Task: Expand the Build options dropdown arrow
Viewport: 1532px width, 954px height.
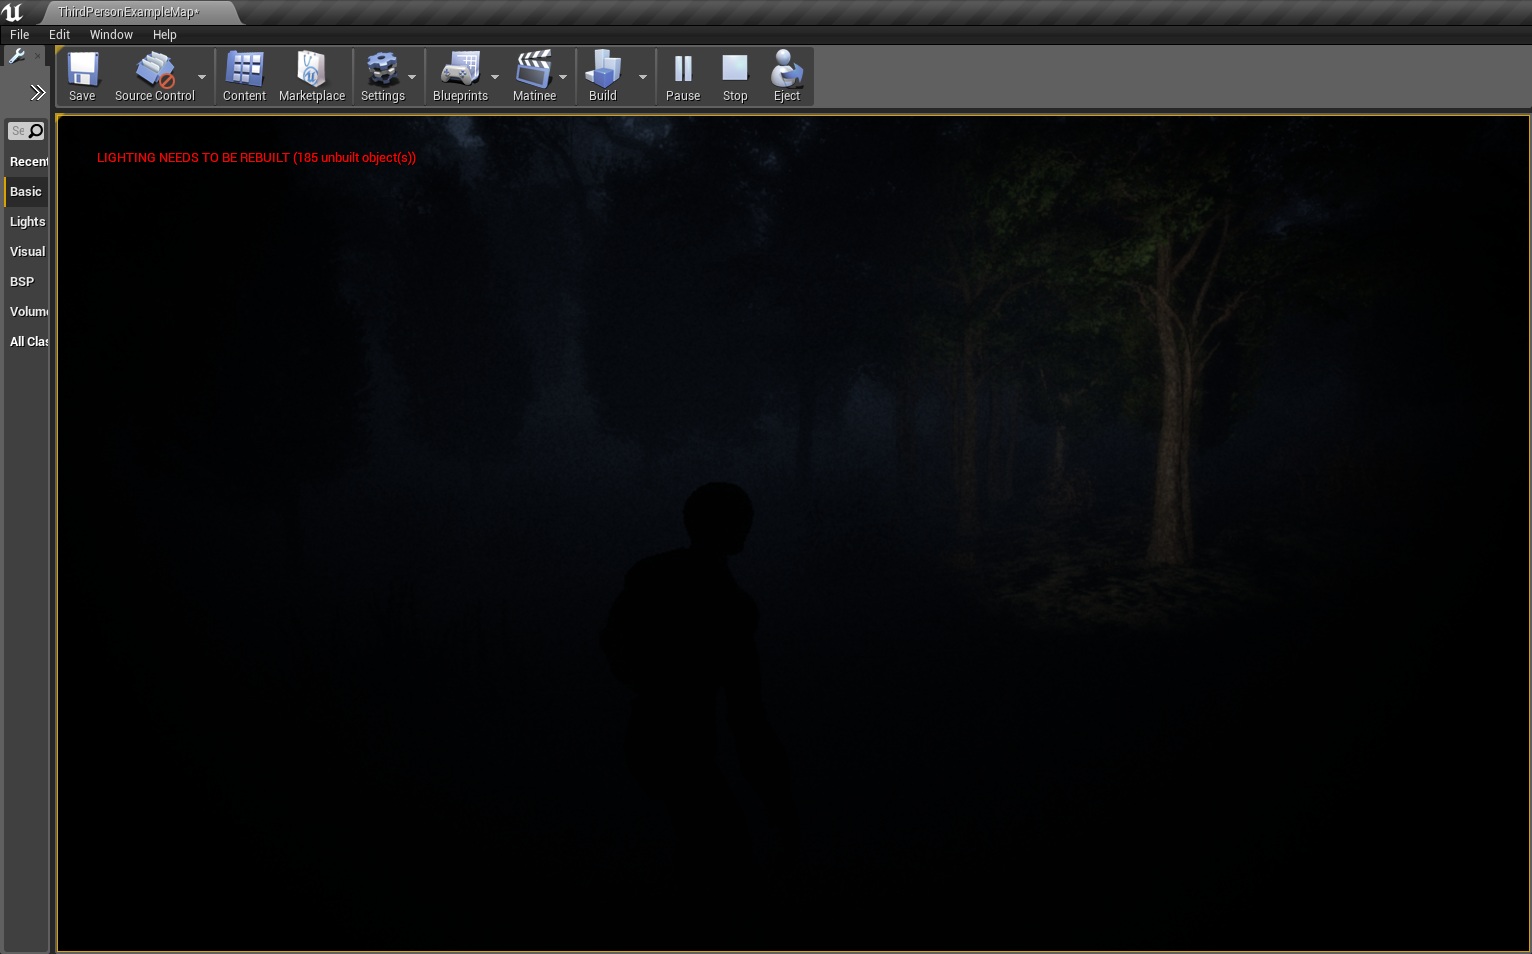Action: (643, 77)
